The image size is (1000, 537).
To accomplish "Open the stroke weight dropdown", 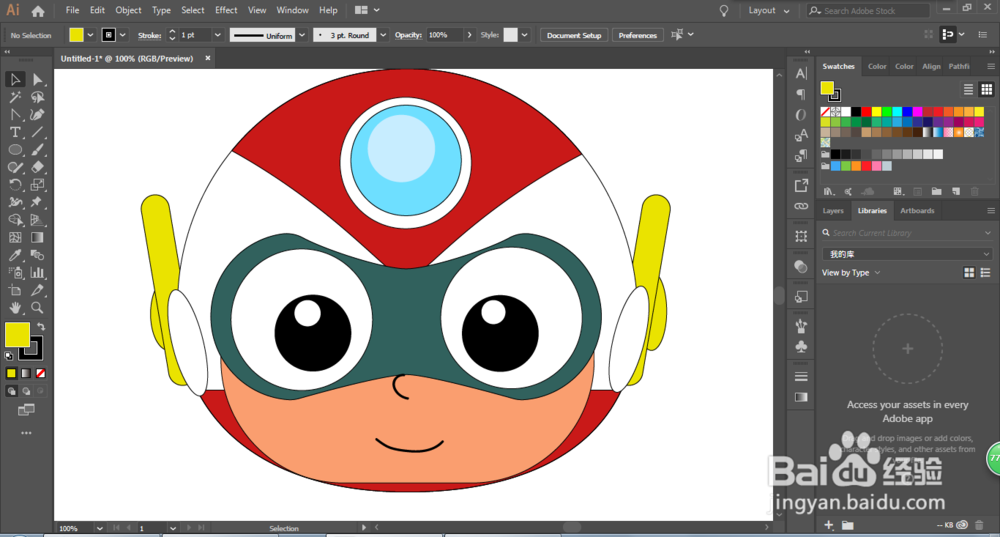I will click(x=217, y=35).
